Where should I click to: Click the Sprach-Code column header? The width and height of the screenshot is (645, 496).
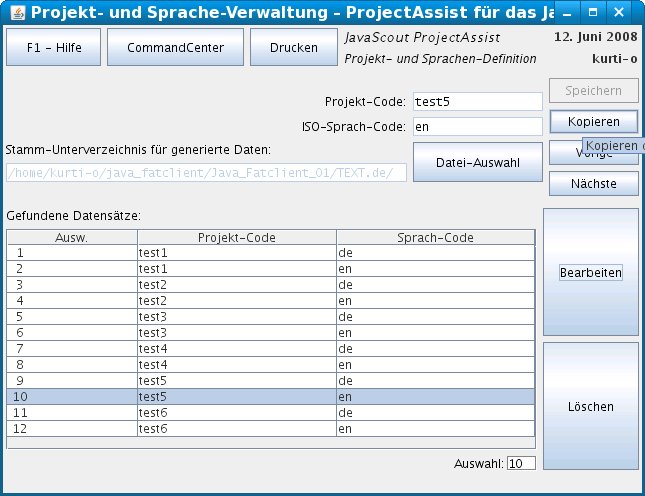[x=435, y=238]
